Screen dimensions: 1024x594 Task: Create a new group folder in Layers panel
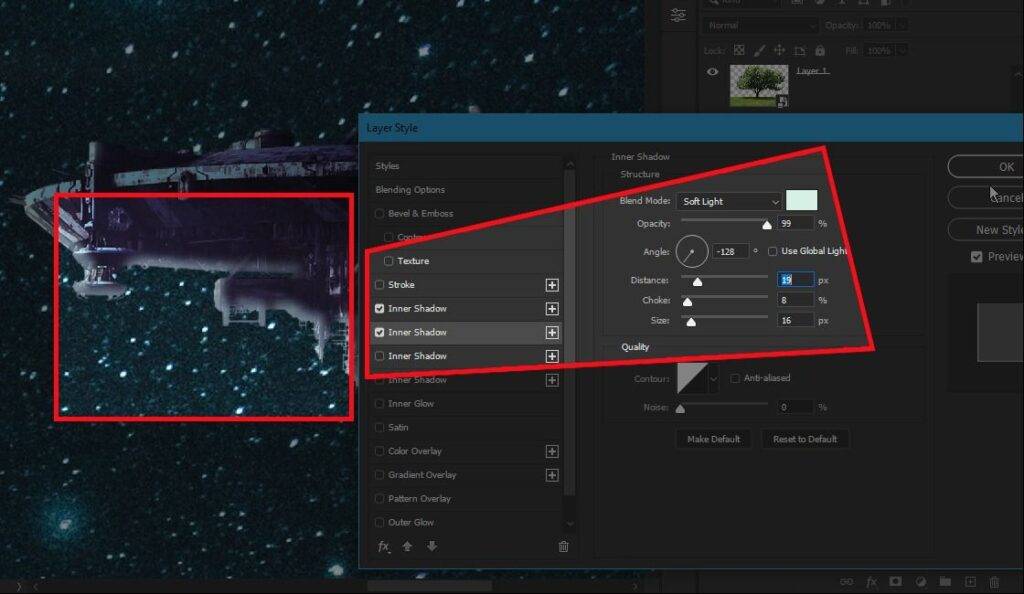(x=945, y=582)
